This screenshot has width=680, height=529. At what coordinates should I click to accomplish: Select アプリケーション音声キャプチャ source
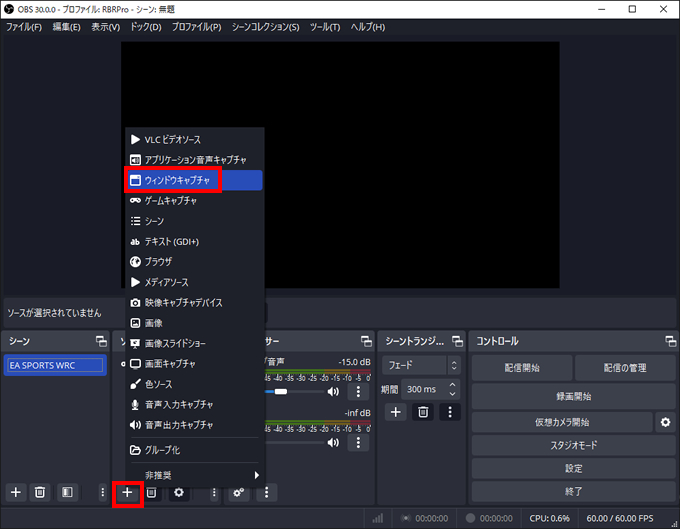(194, 160)
